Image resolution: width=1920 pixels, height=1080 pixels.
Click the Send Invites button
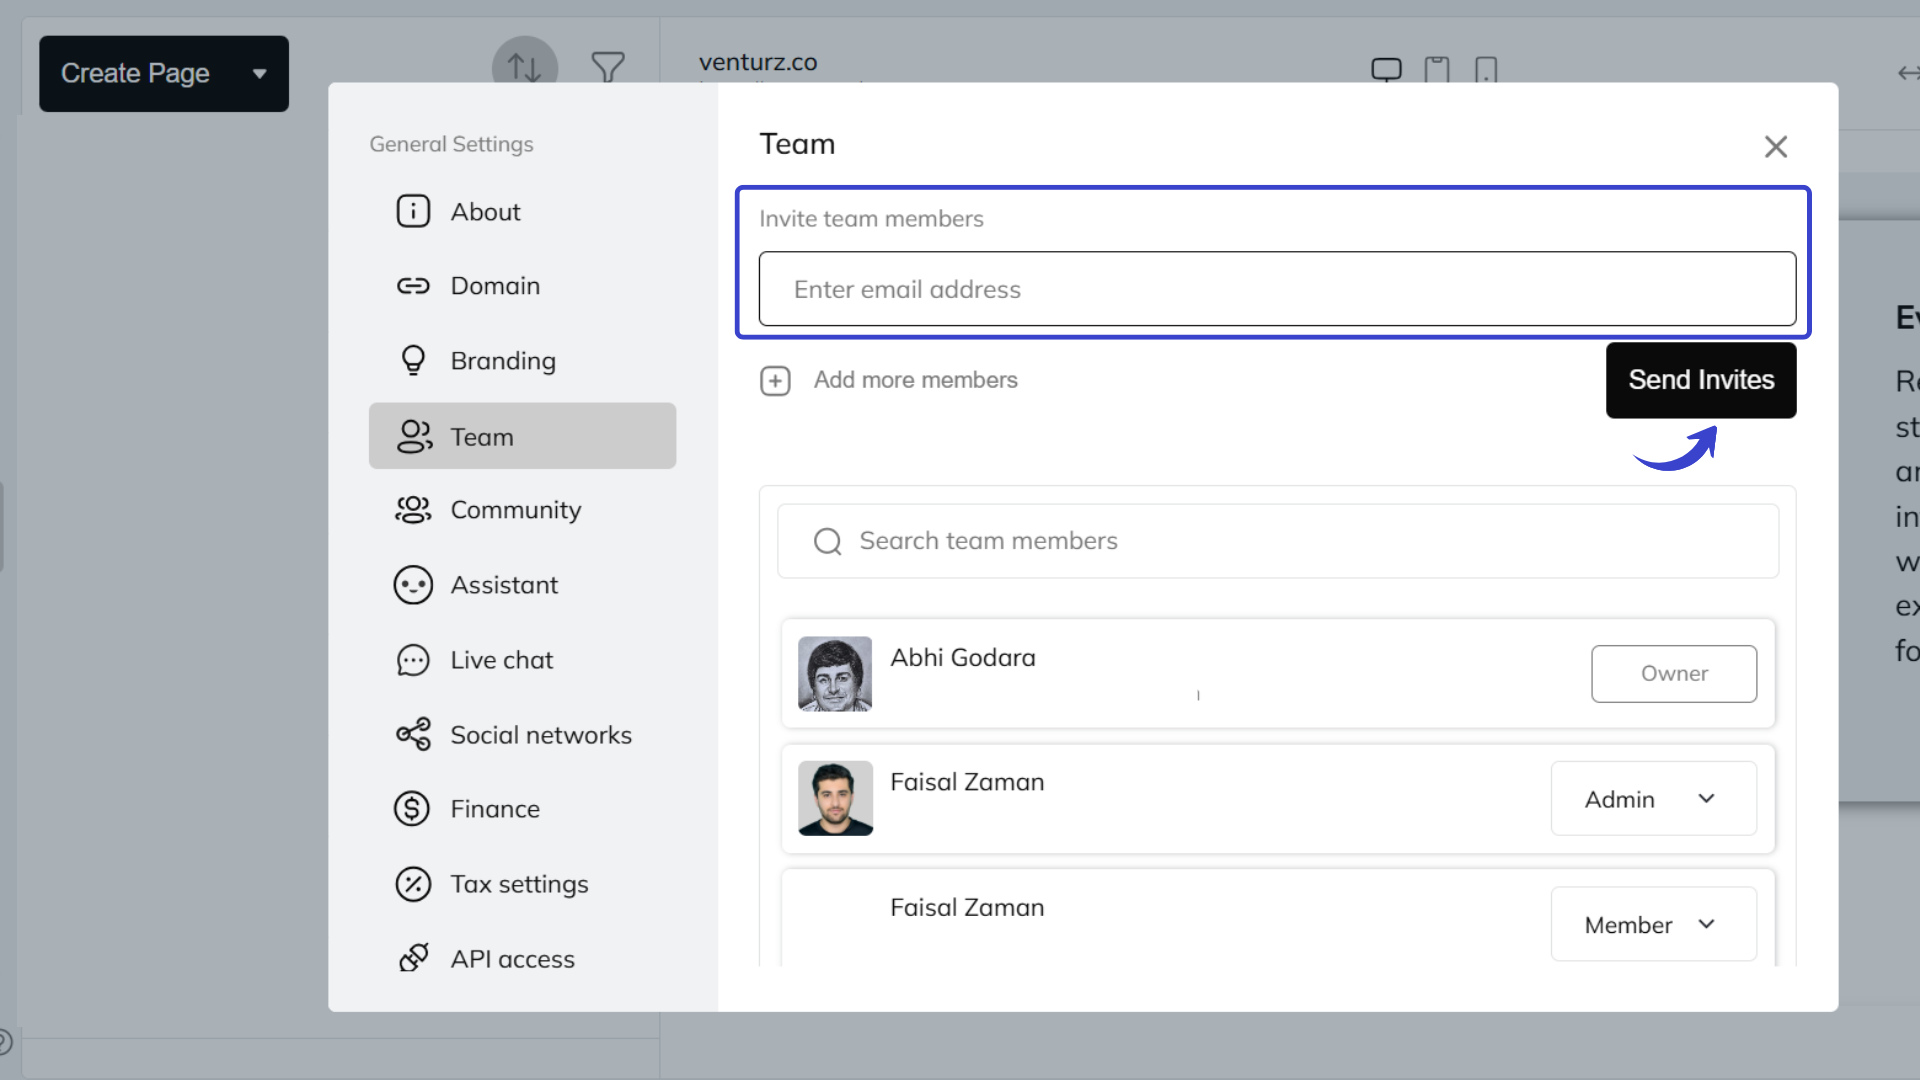1700,380
